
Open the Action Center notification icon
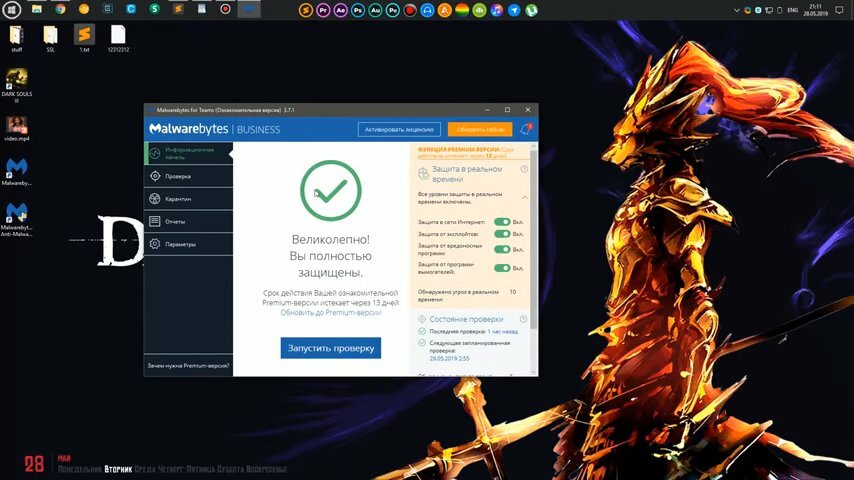point(839,10)
